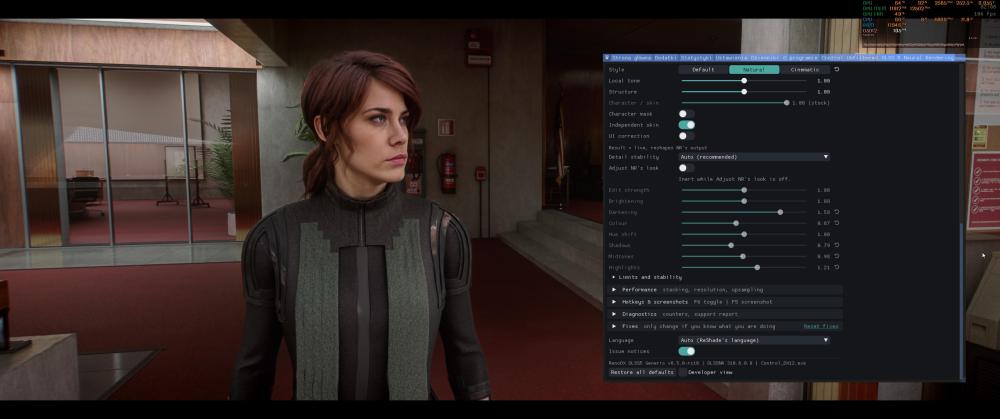Select the Cinematic style button
The image size is (1000, 419).
pyautogui.click(x=805, y=70)
